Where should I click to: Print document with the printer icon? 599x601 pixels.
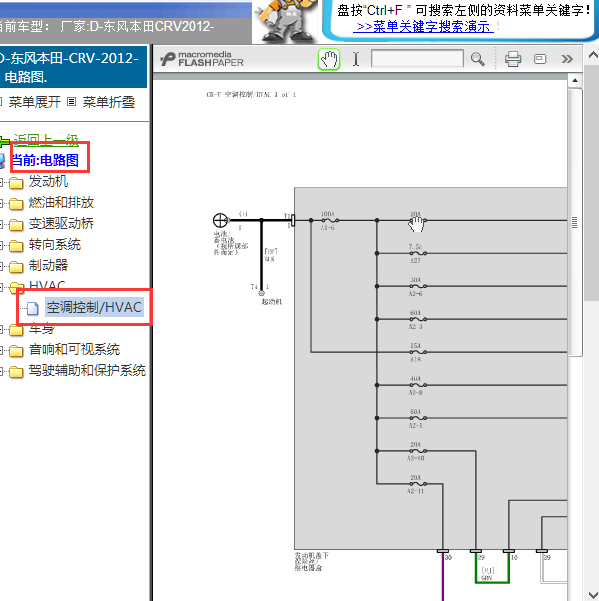coord(513,59)
